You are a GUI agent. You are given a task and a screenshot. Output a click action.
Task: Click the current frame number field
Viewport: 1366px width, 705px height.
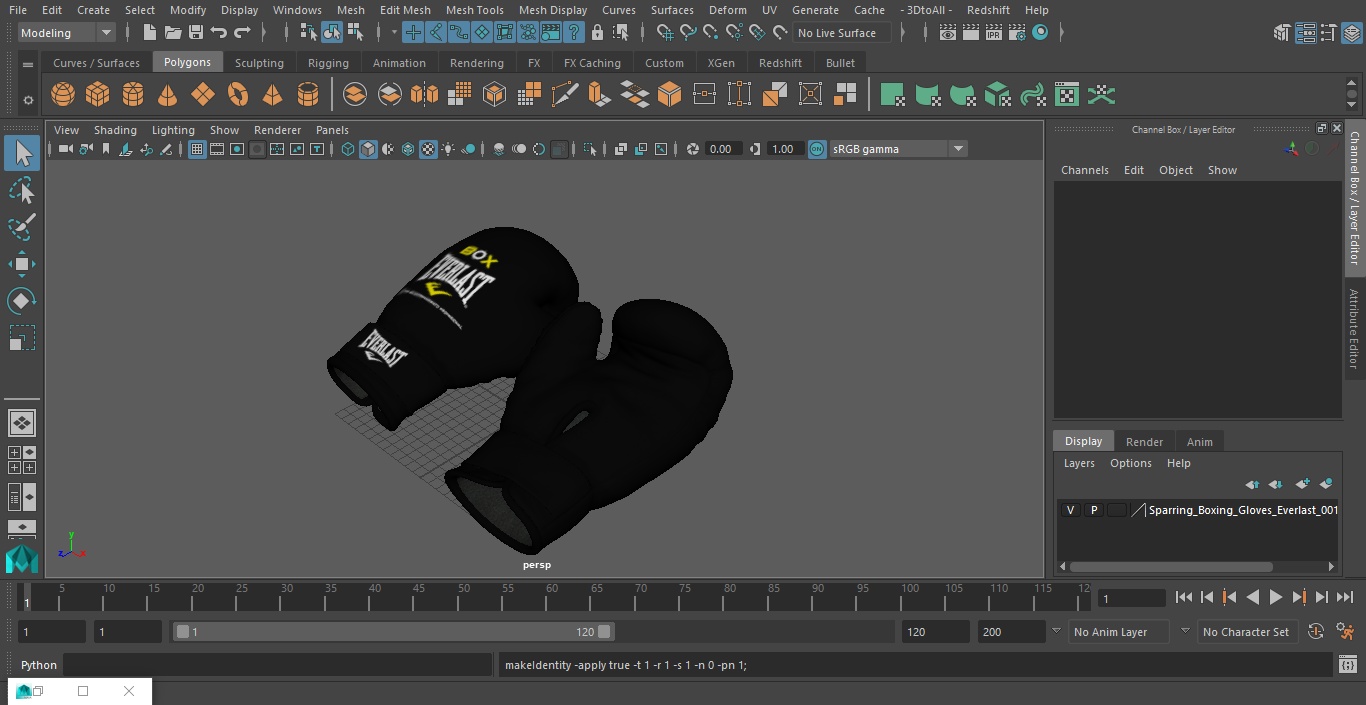(x=1131, y=598)
